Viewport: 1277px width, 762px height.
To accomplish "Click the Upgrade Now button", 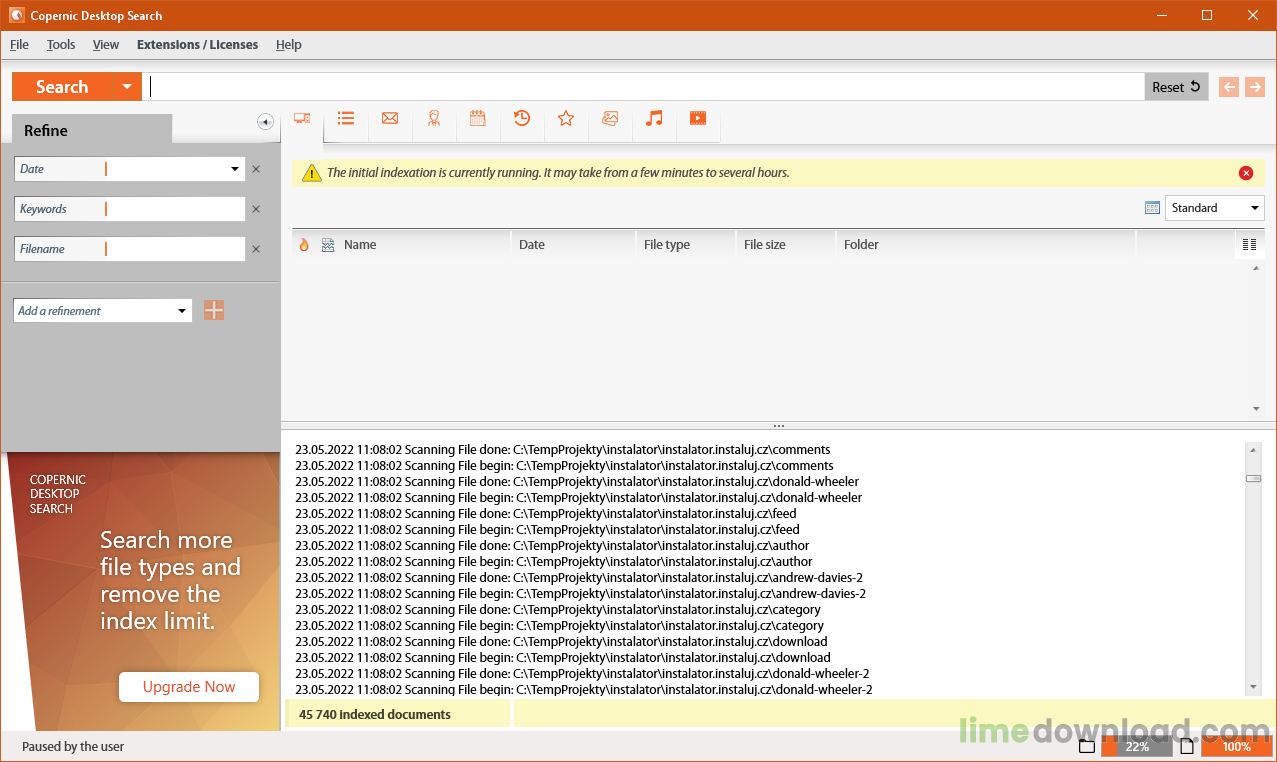I will click(188, 687).
